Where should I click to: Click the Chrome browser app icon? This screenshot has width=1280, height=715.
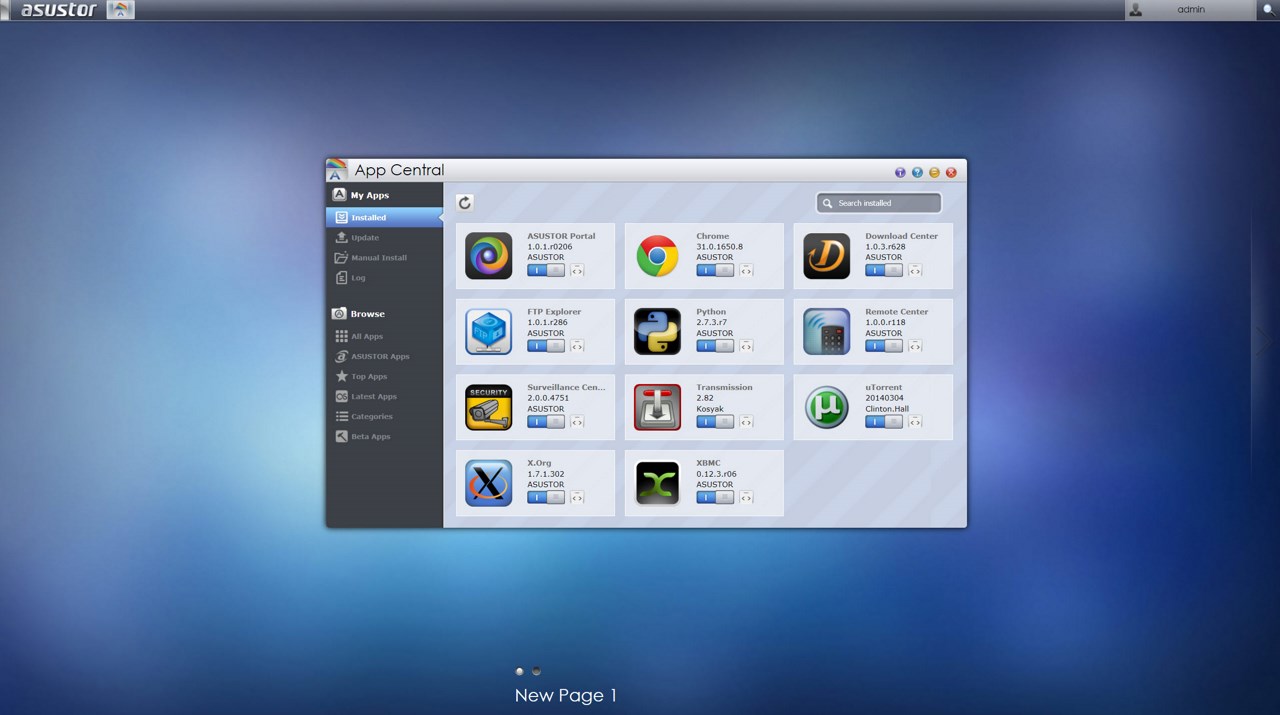[x=658, y=256]
